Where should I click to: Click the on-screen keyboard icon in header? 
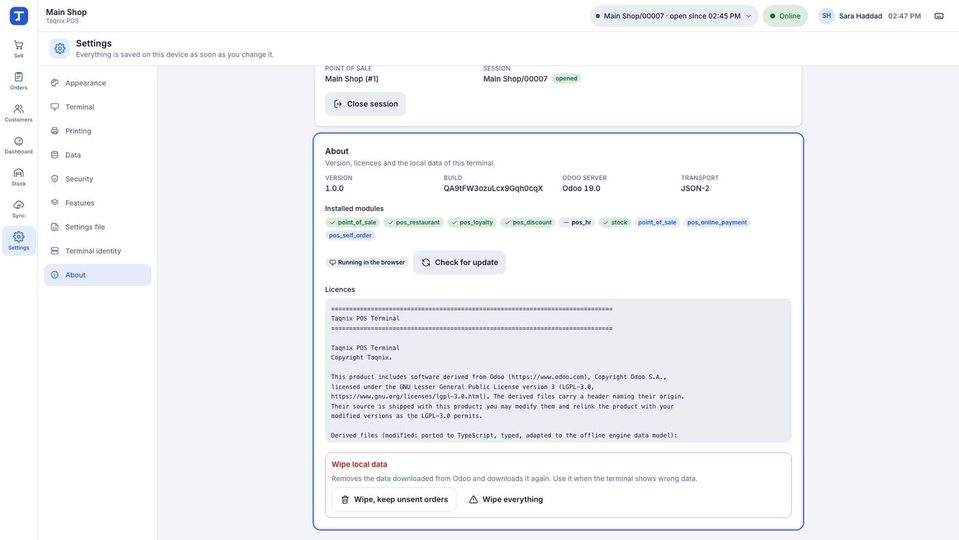[939, 16]
